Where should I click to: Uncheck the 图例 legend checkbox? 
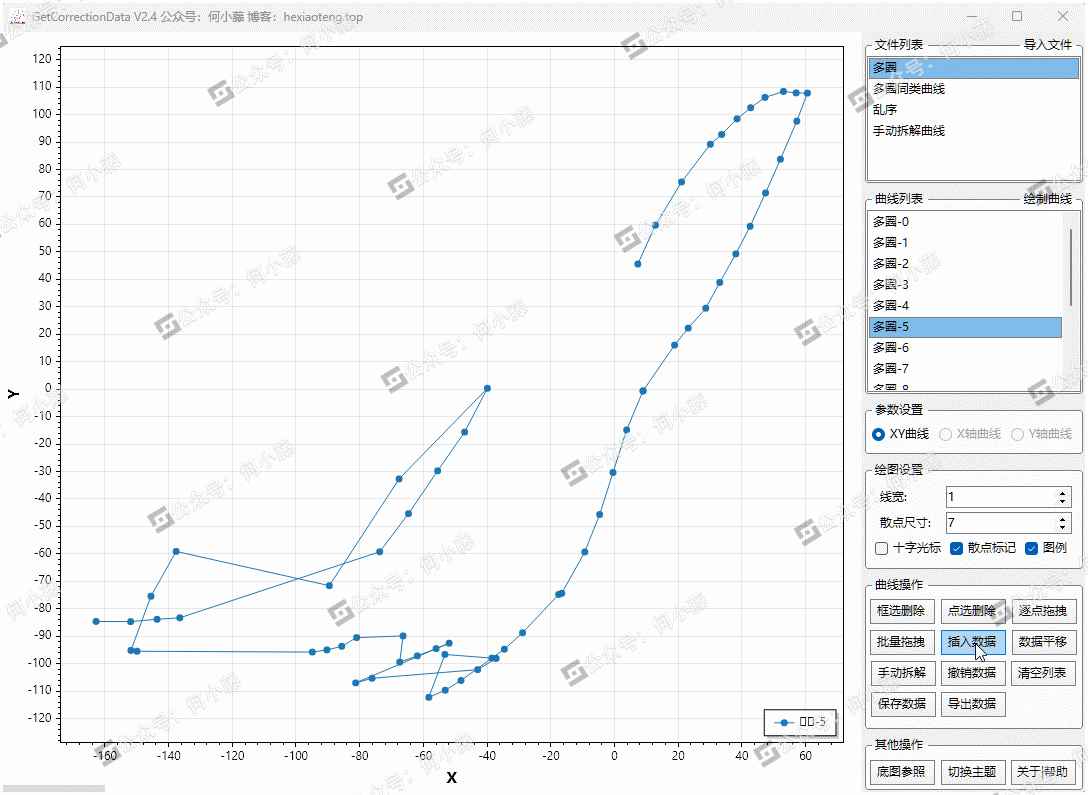[1032, 548]
